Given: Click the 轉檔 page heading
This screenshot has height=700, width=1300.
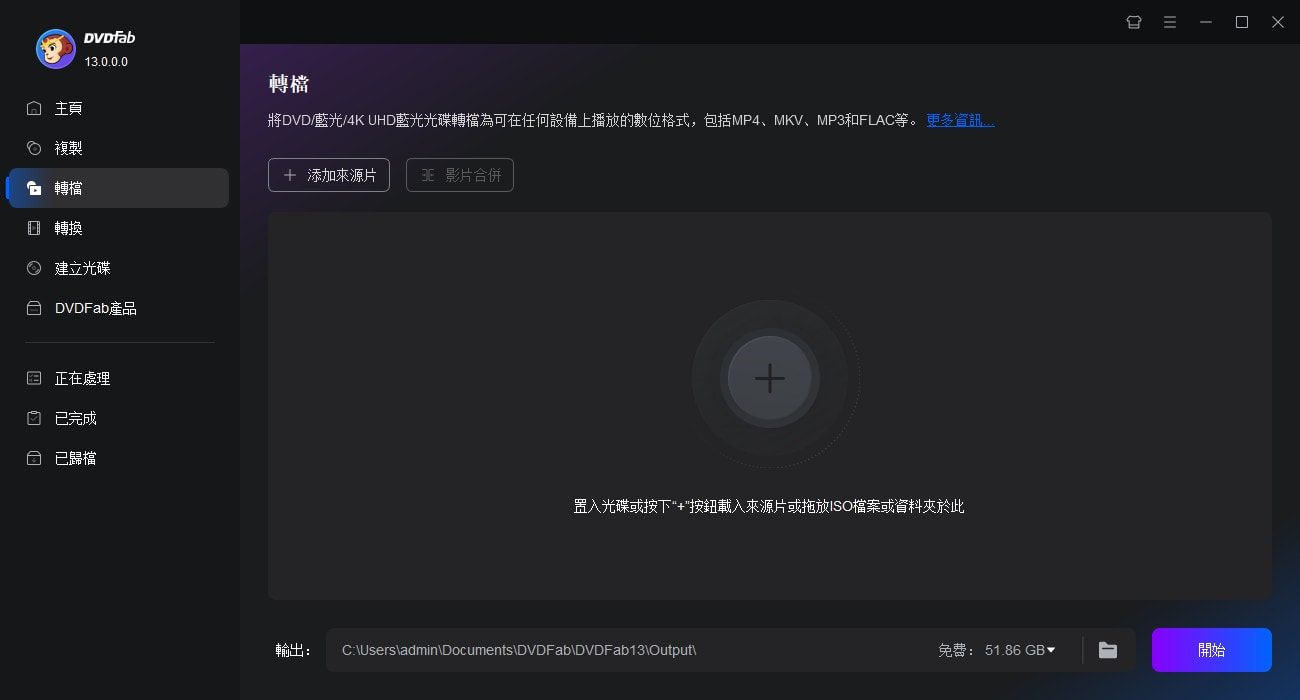Looking at the screenshot, I should pos(289,84).
